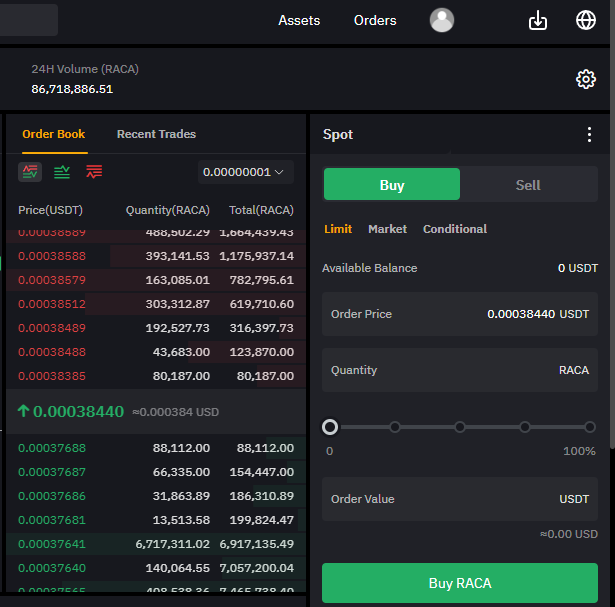Select Market order type

coord(387,229)
